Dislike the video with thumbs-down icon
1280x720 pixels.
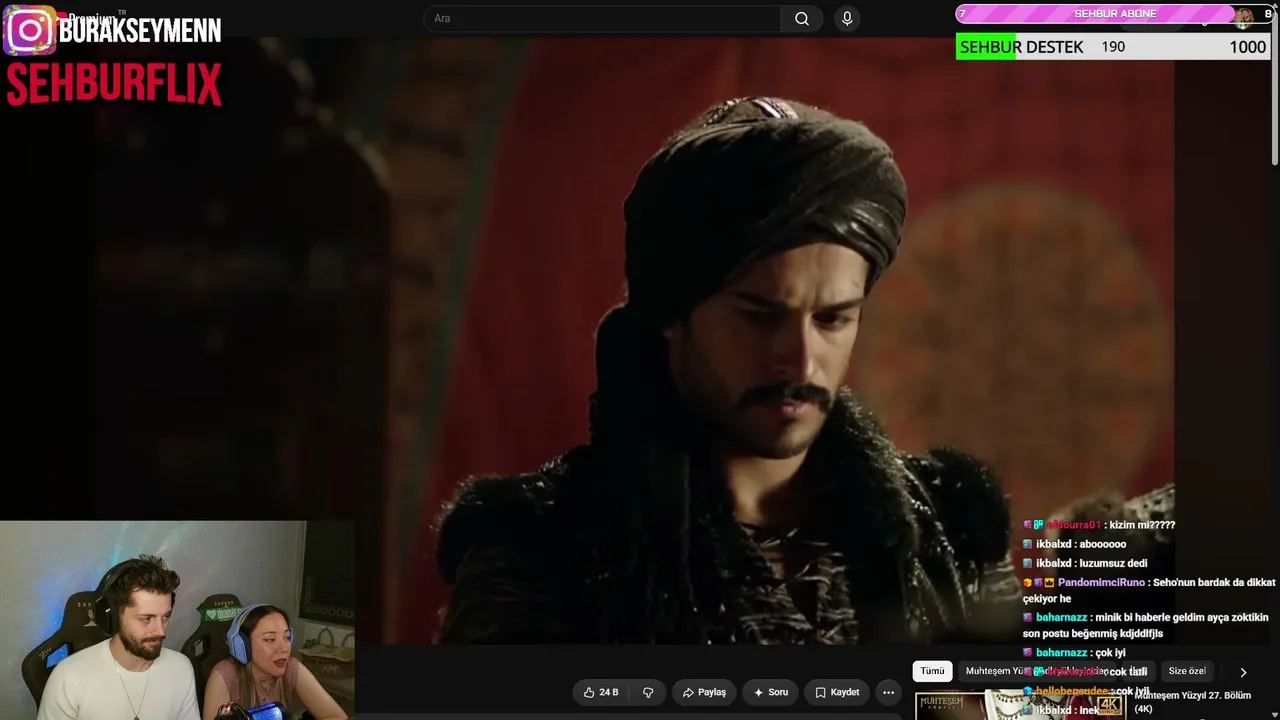point(648,692)
